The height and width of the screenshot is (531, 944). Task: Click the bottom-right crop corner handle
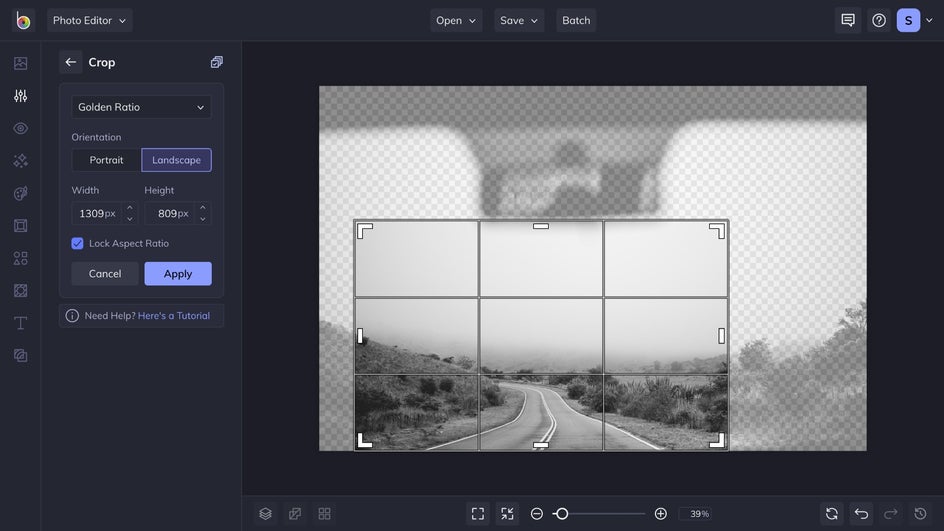coord(717,441)
